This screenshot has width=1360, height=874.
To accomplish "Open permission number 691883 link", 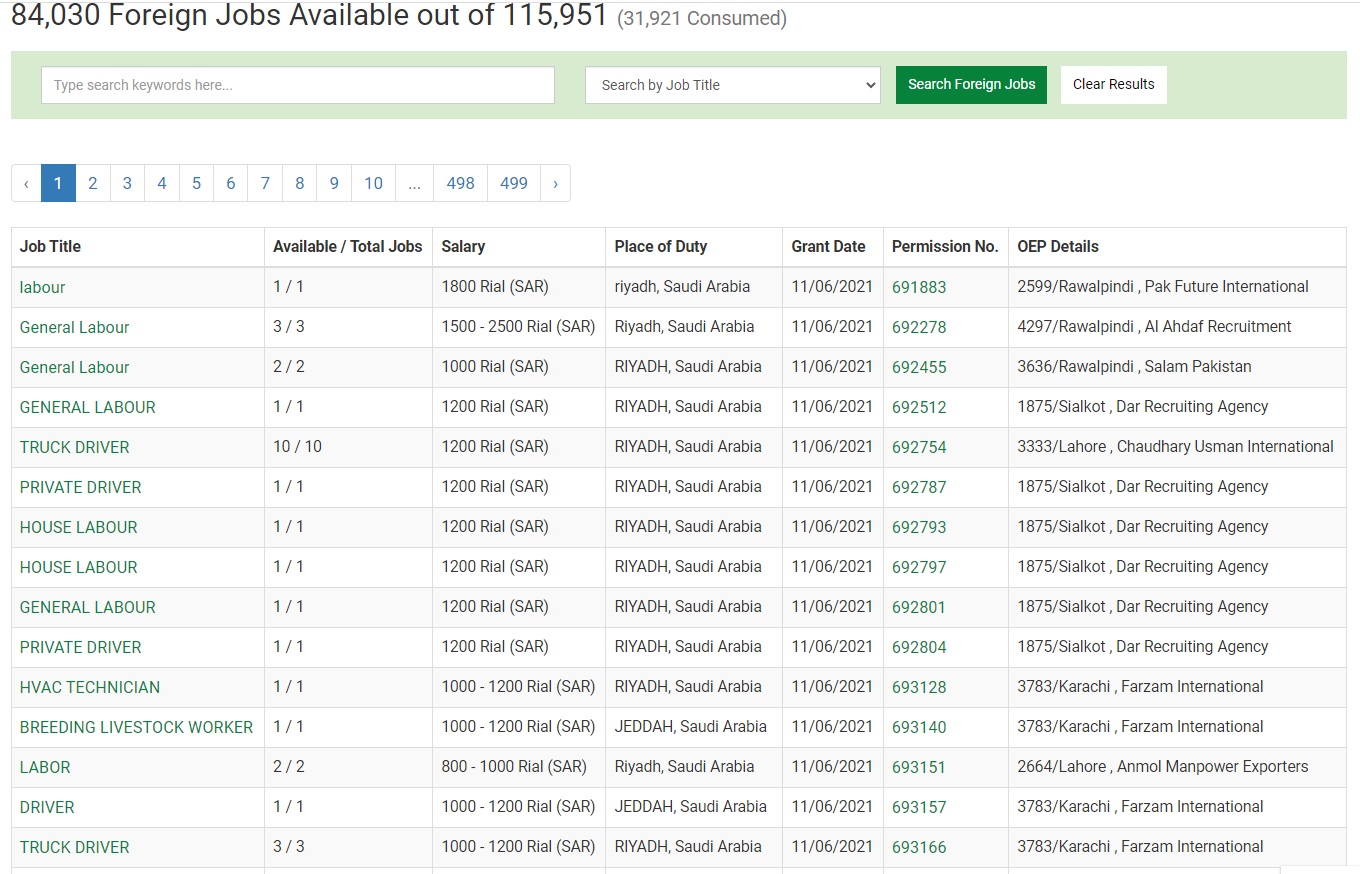I will (919, 287).
